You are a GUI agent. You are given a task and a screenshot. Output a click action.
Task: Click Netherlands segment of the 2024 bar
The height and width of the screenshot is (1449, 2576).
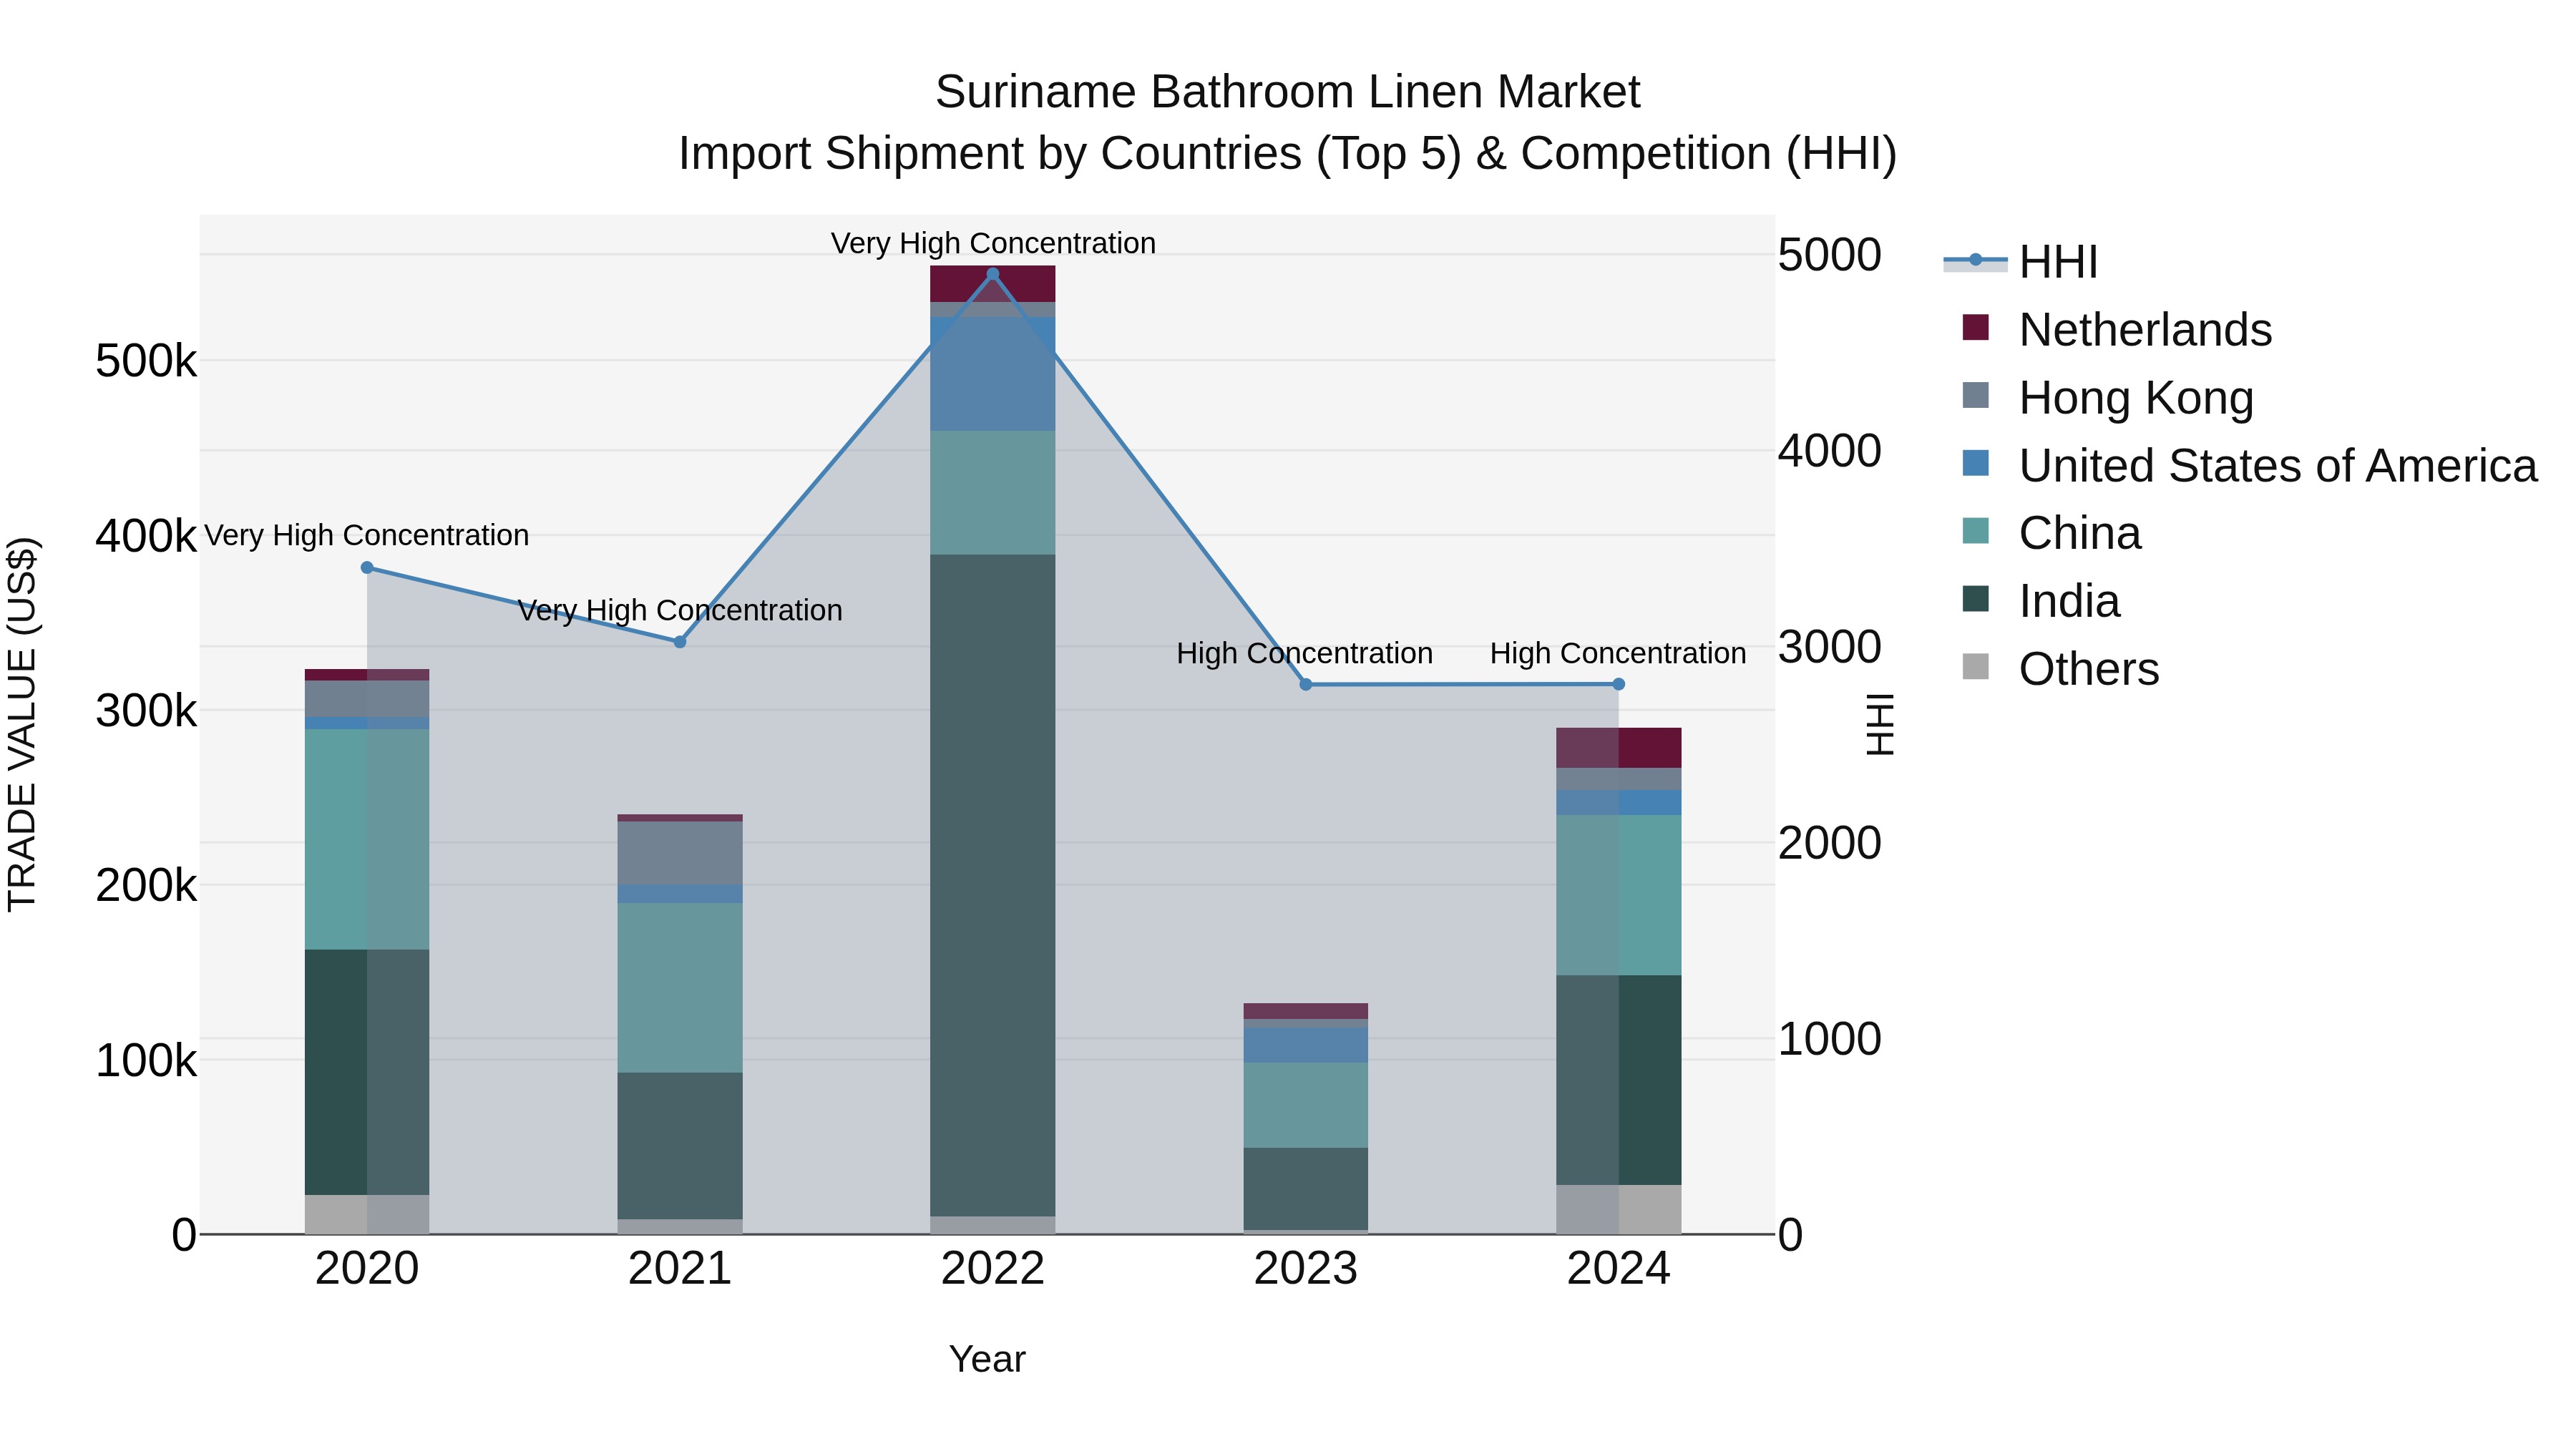tap(1619, 748)
